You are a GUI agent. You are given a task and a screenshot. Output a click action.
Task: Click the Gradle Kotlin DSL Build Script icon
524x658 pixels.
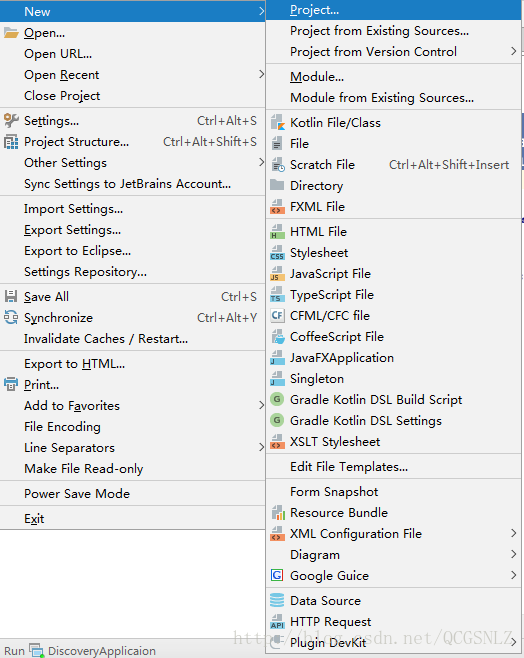click(277, 399)
